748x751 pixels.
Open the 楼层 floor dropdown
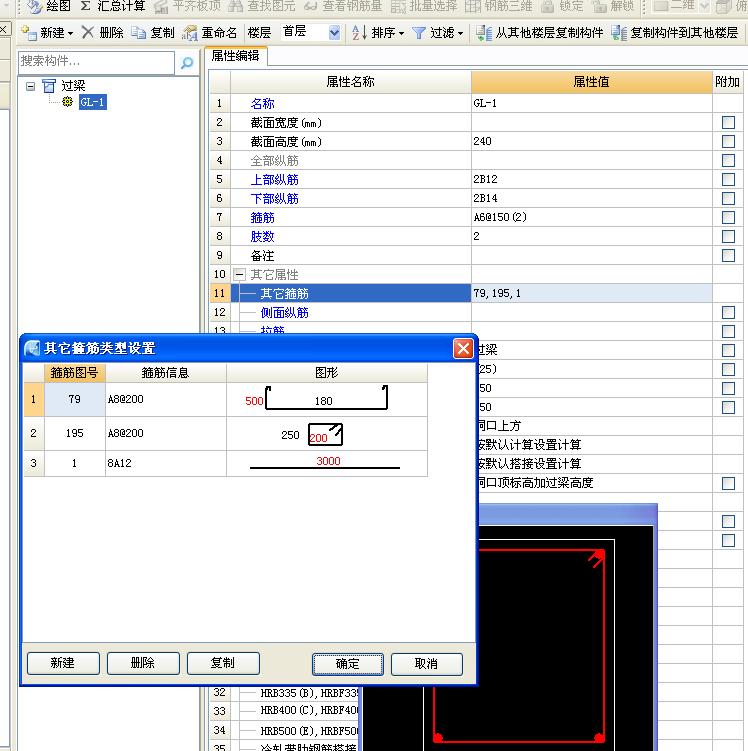point(334,33)
